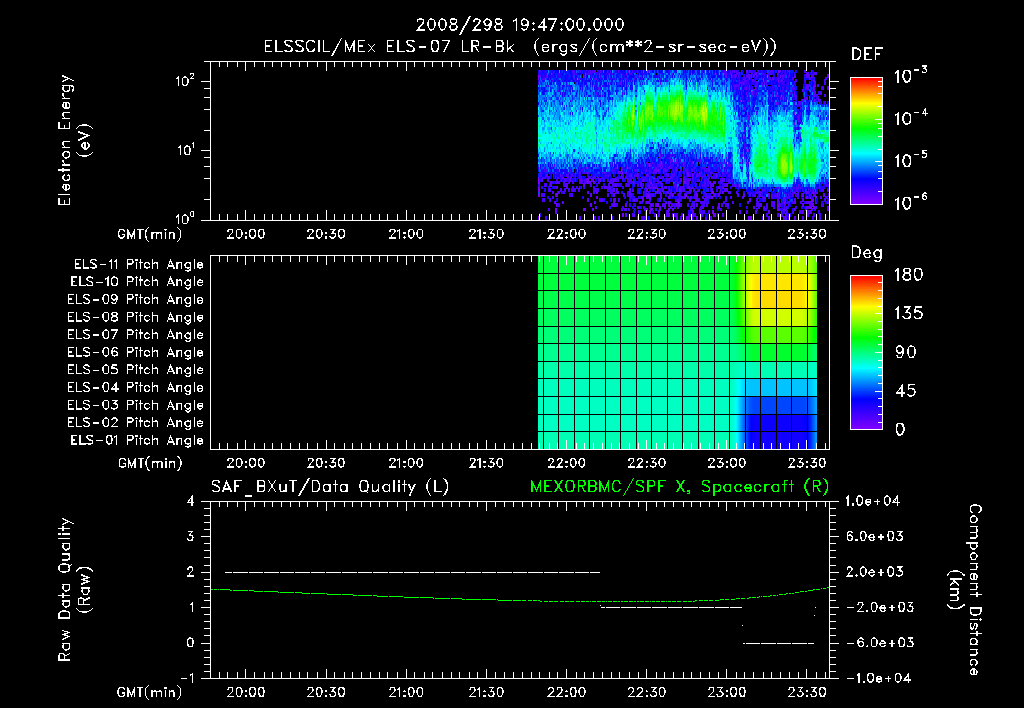Choose the ELS-04 Pitch Angle label
Viewport: 1024px width, 708px height.
point(136,388)
